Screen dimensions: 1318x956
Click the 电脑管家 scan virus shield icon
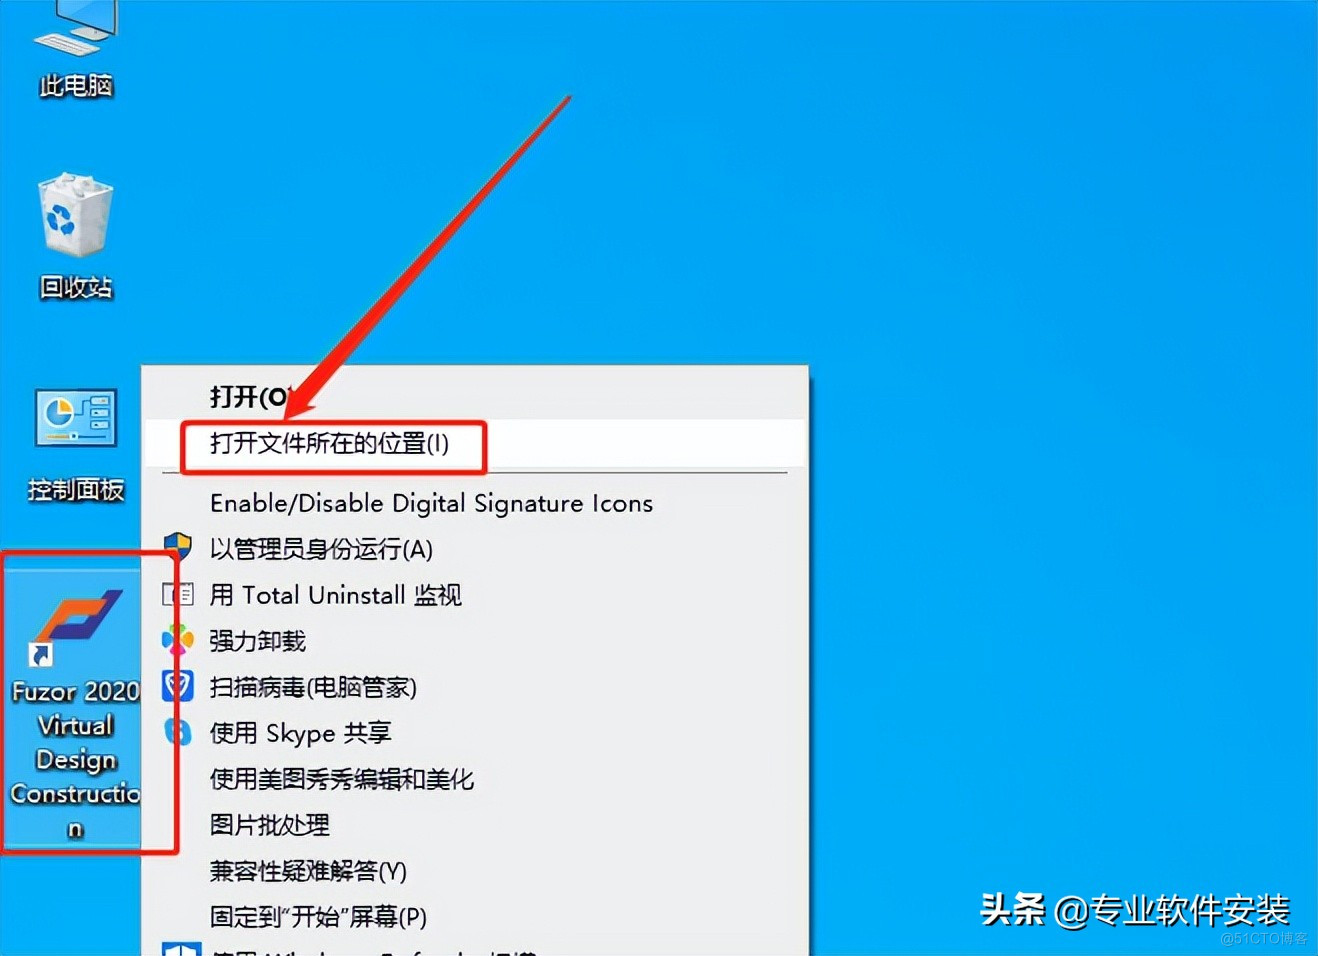178,686
